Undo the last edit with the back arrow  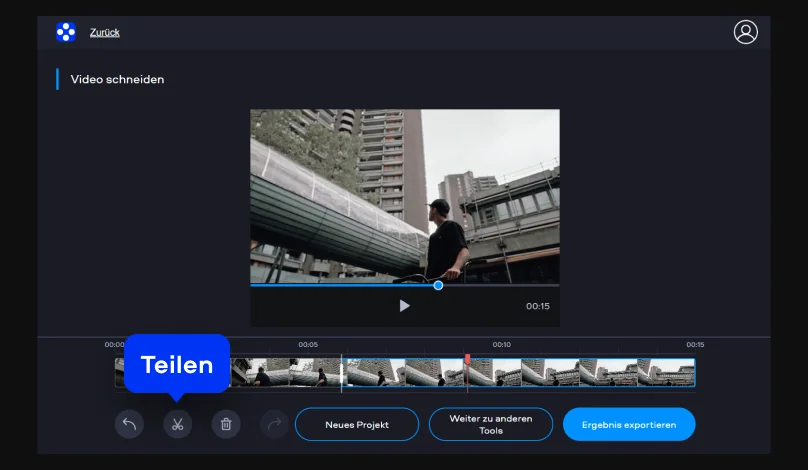[129, 424]
